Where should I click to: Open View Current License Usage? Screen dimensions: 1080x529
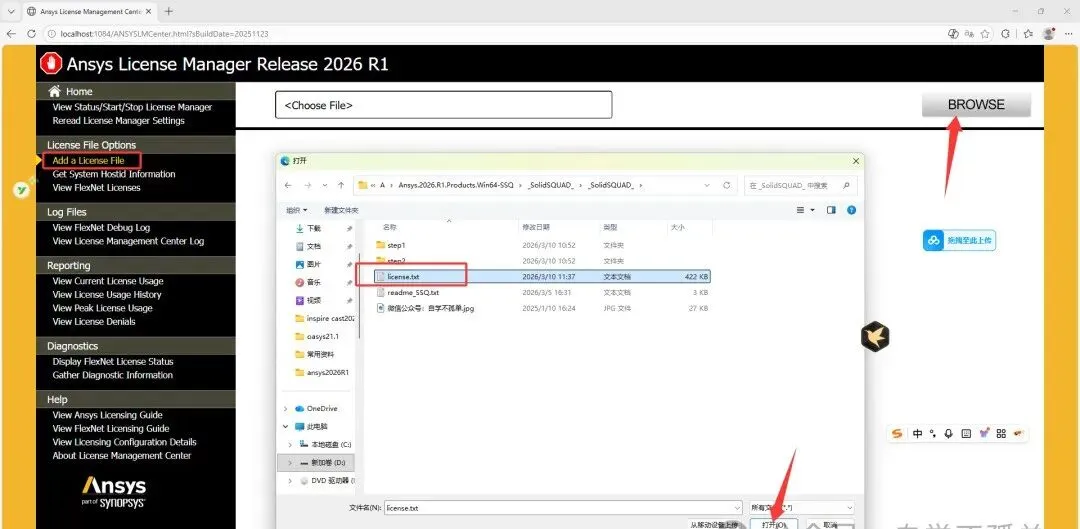(108, 281)
